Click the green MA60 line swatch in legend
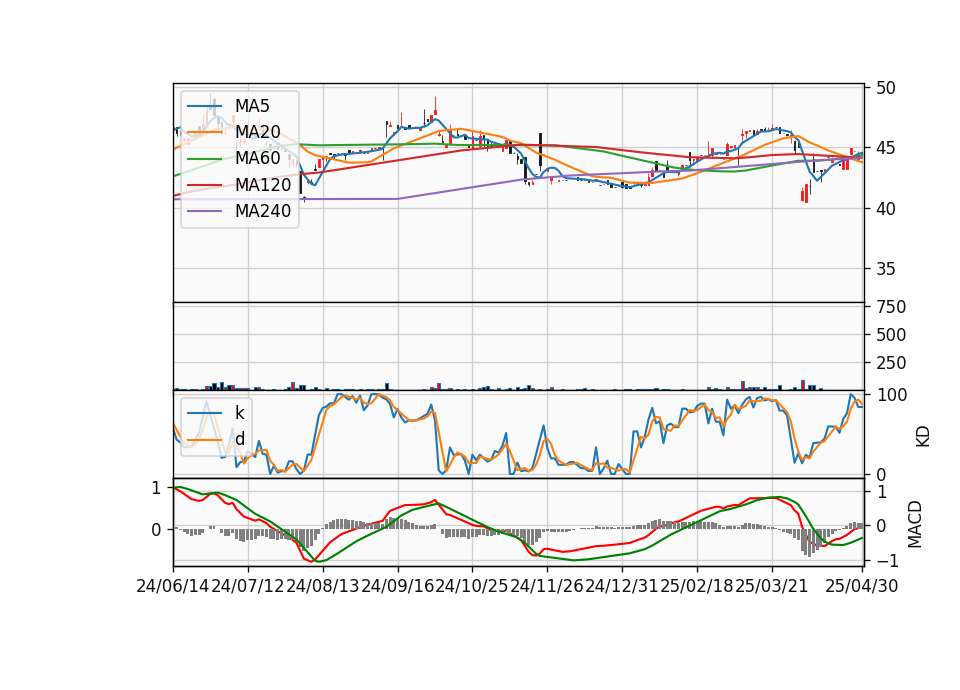The height and width of the screenshot is (690, 960). click(205, 159)
